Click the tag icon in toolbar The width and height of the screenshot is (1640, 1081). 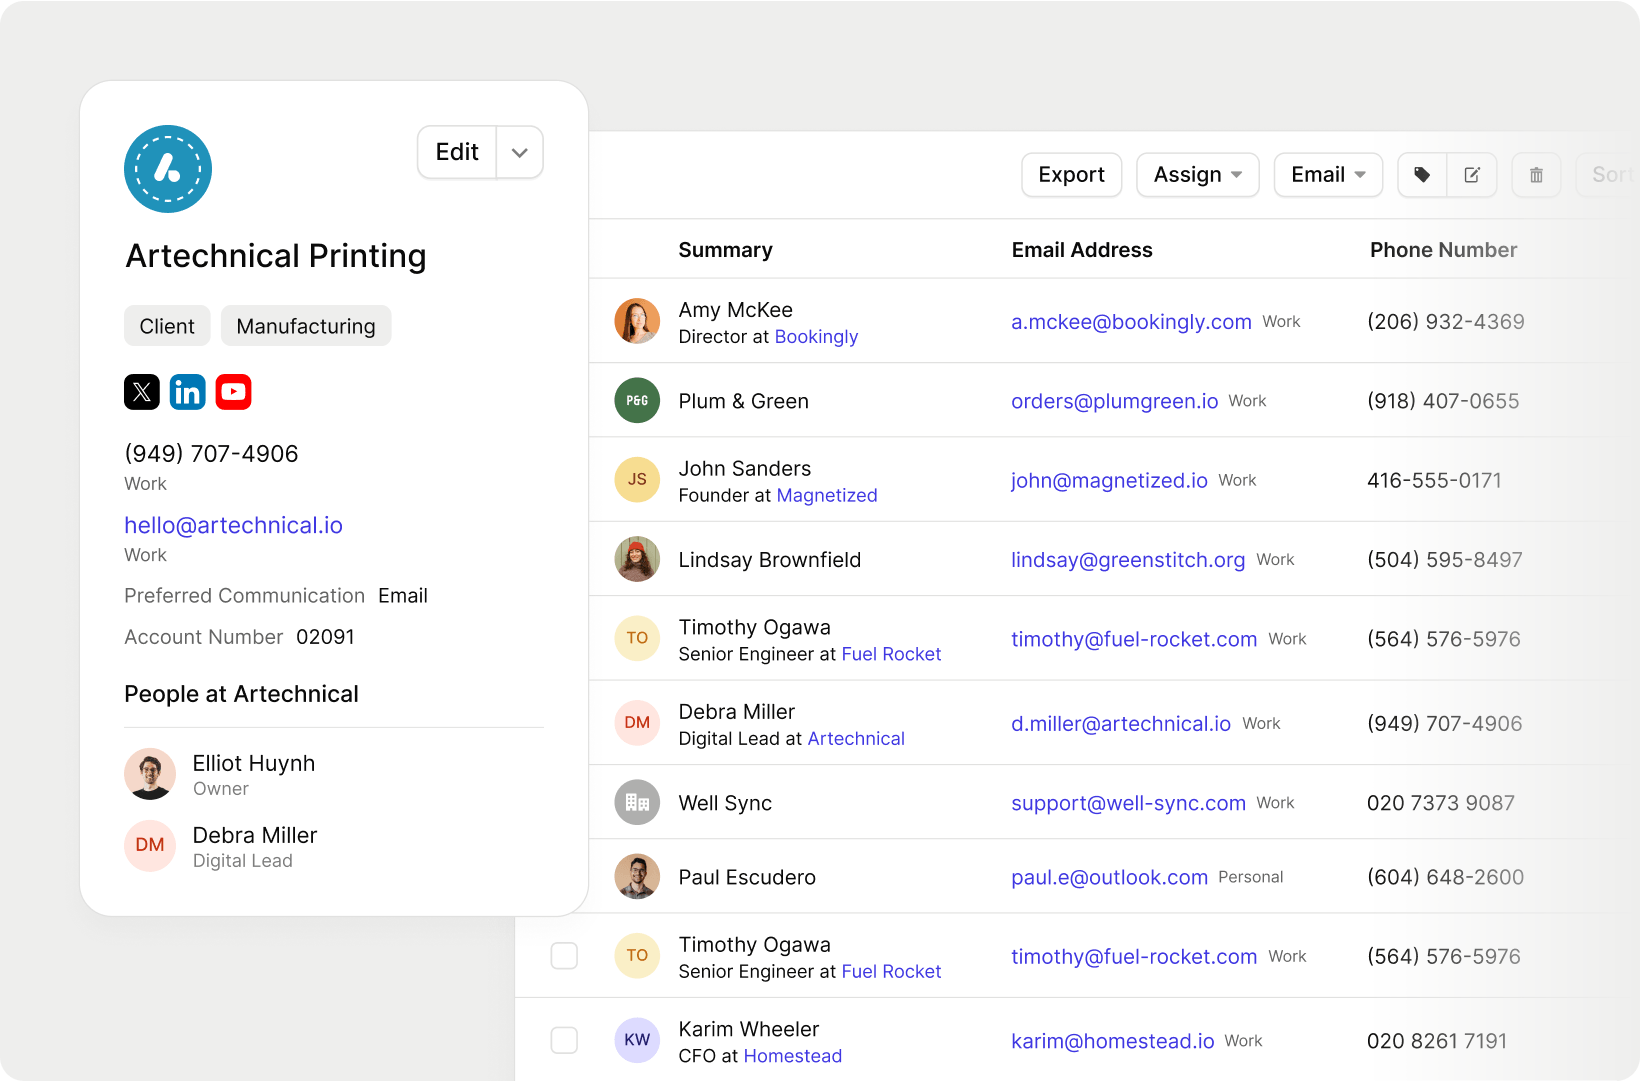[1422, 175]
